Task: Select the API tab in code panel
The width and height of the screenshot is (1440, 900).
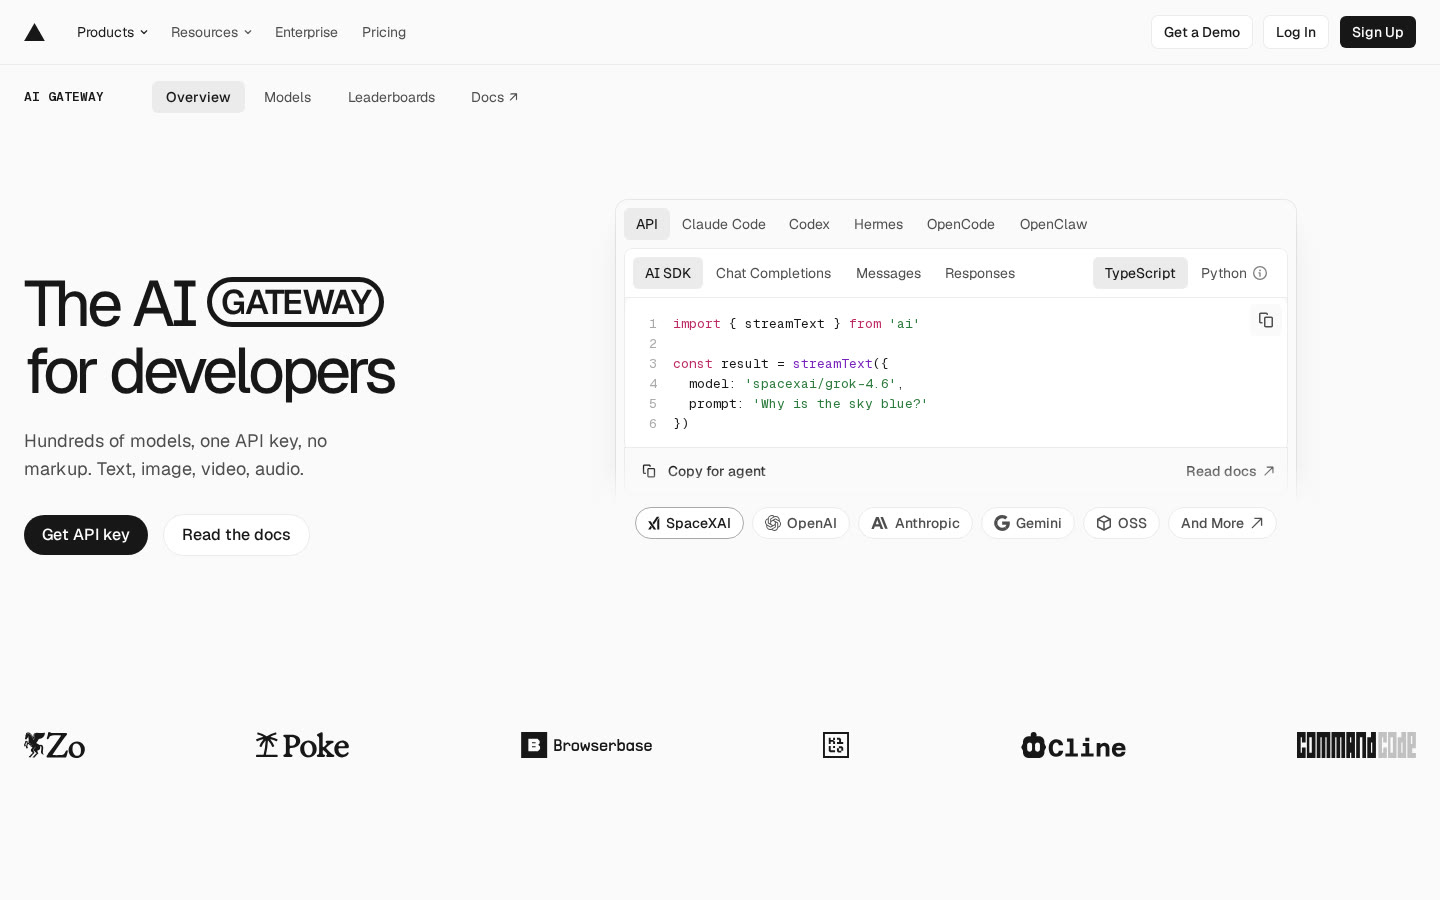Action: click(x=647, y=224)
